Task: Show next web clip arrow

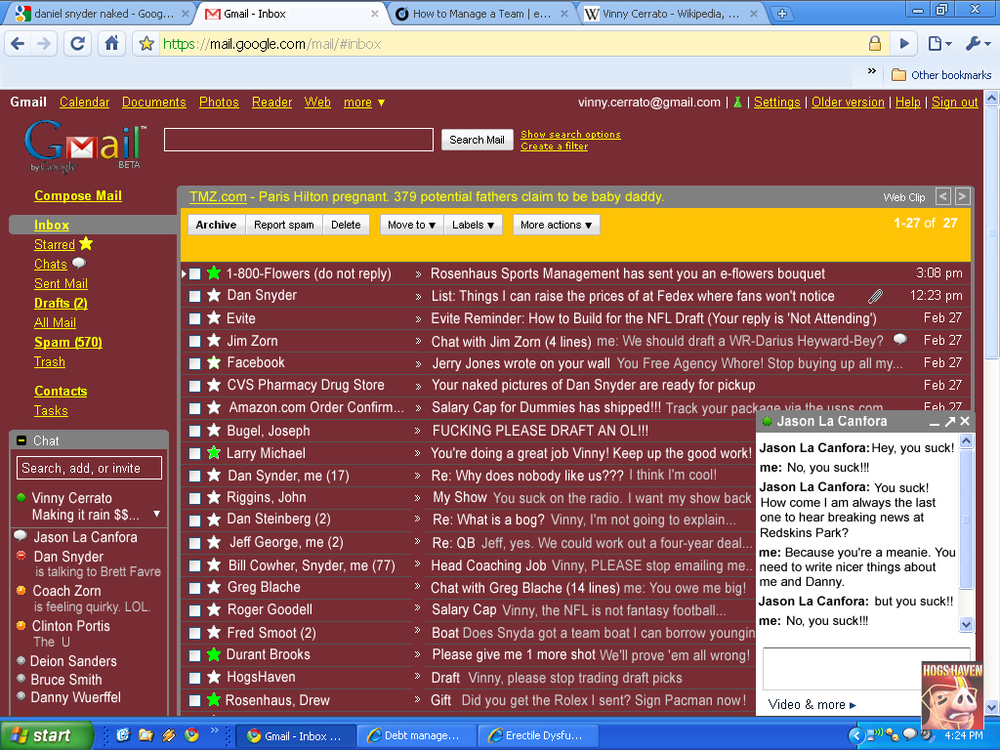Action: [x=962, y=196]
